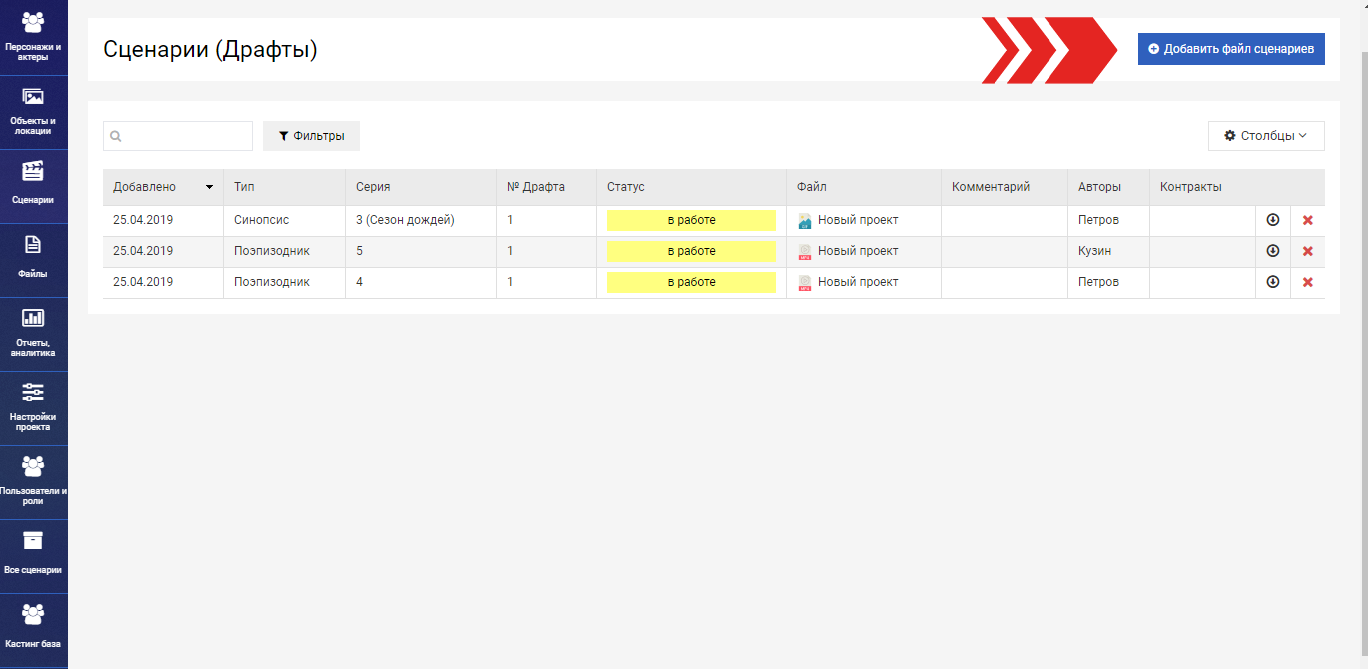Click Петров author in Синопсис row
Screen dimensions: 1368x669
(x=1098, y=220)
